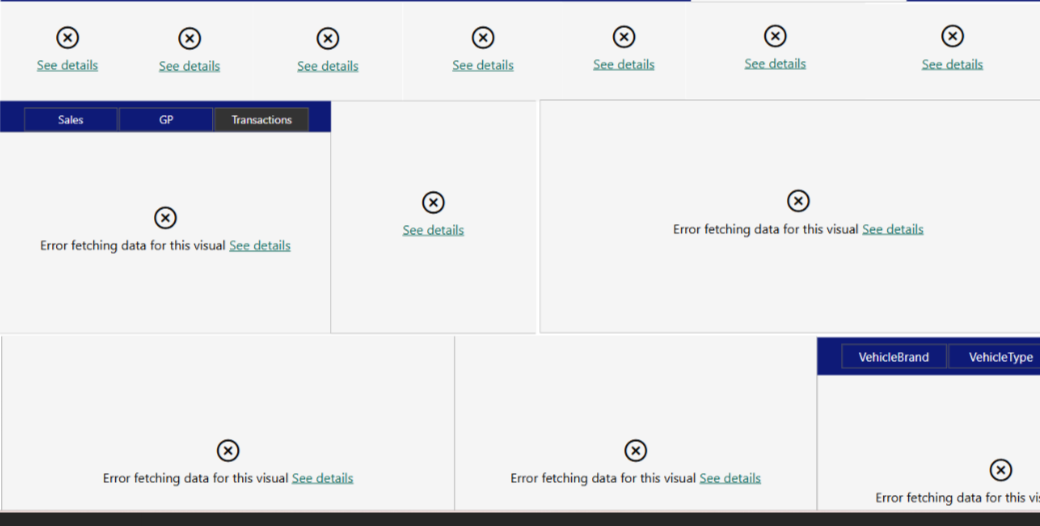Click See details in the third top-row card from left
The height and width of the screenshot is (526, 1040).
[328, 66]
